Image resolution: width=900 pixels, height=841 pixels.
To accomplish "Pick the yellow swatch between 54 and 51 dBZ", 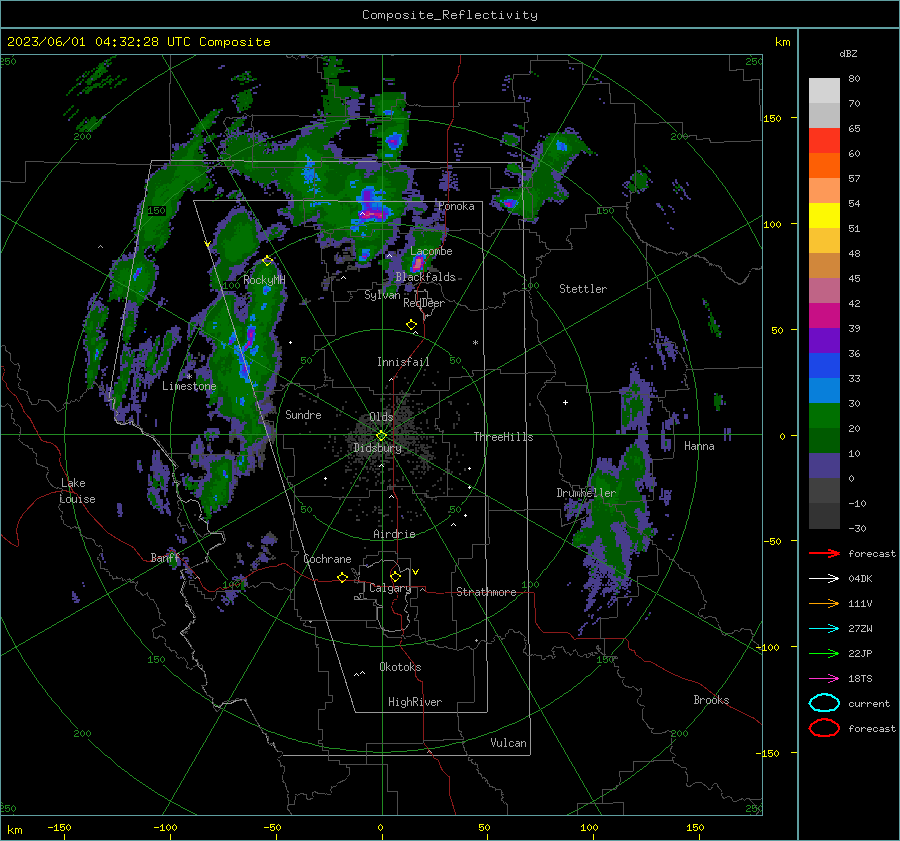I will tap(824, 216).
